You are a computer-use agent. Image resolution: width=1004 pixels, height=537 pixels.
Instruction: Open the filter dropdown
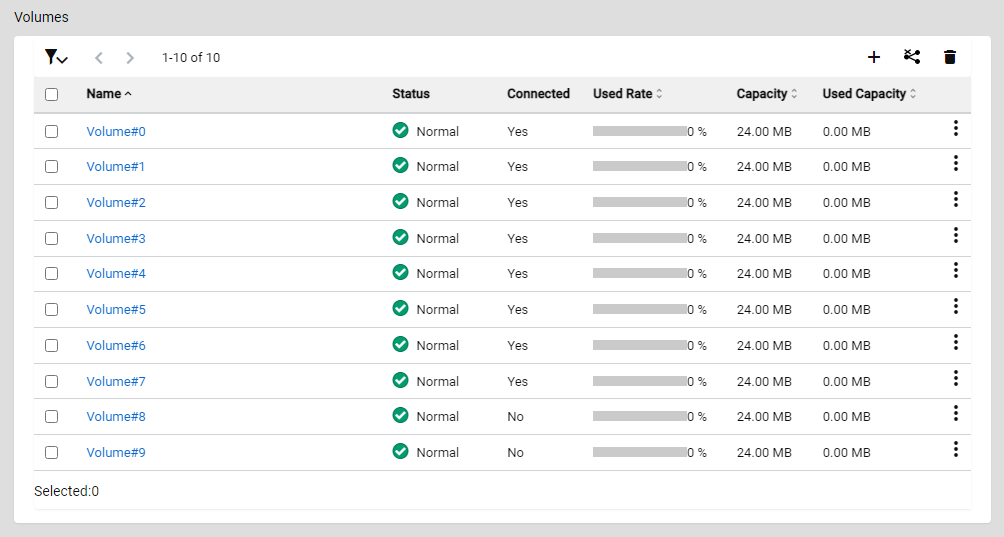coord(56,58)
